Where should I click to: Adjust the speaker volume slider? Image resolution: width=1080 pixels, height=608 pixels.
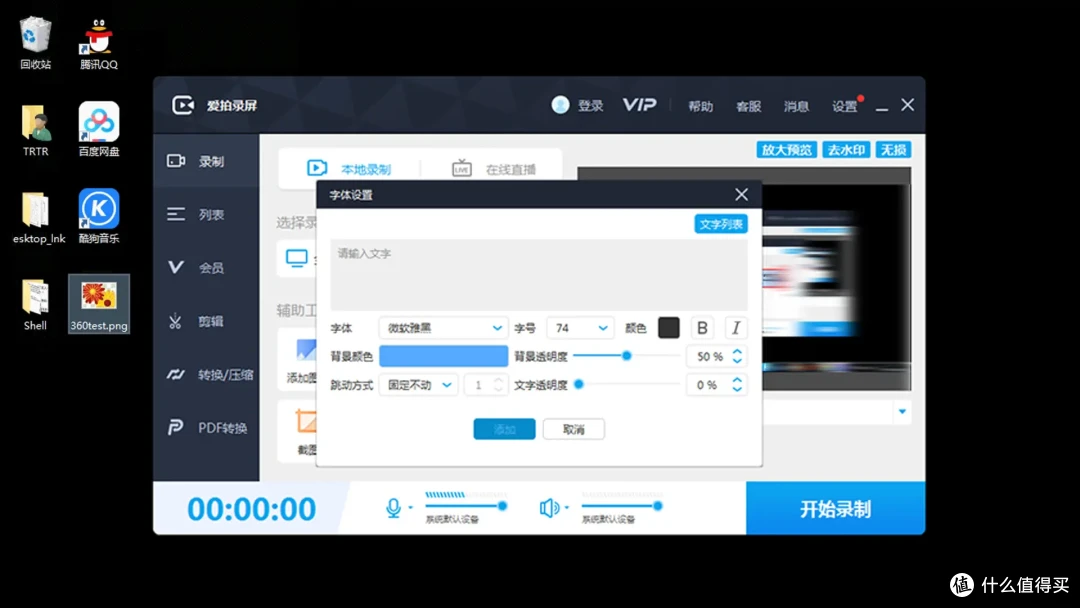click(x=622, y=506)
